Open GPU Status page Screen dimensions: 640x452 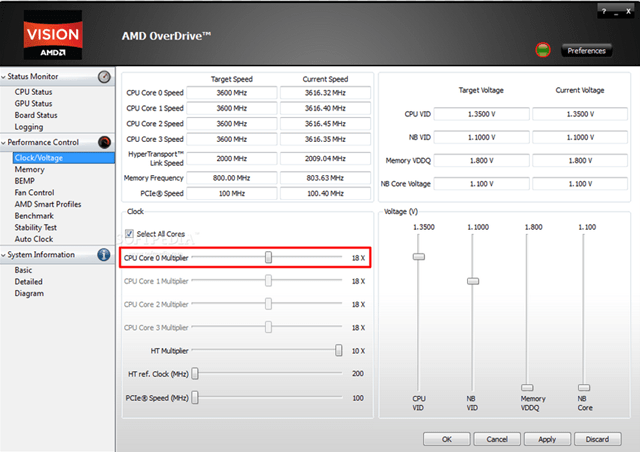33,103
